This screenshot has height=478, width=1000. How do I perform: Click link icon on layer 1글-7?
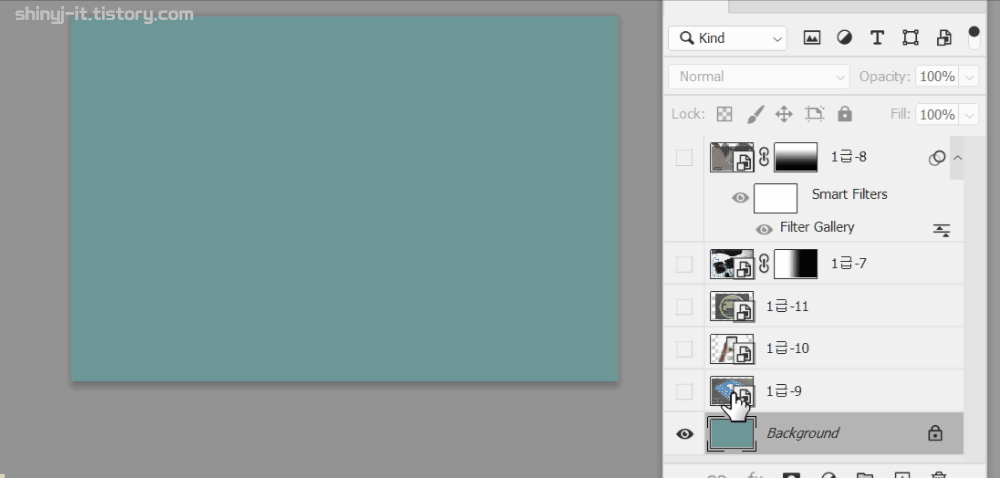764,264
